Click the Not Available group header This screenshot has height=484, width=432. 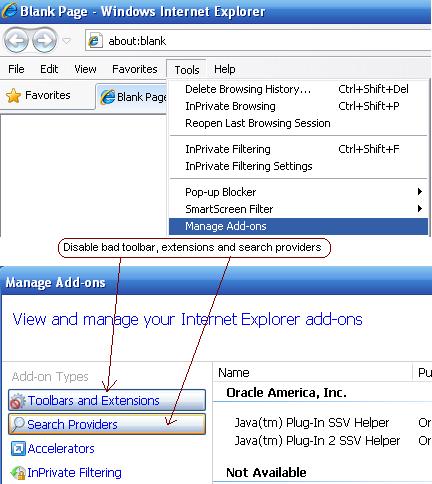pyautogui.click(x=266, y=472)
